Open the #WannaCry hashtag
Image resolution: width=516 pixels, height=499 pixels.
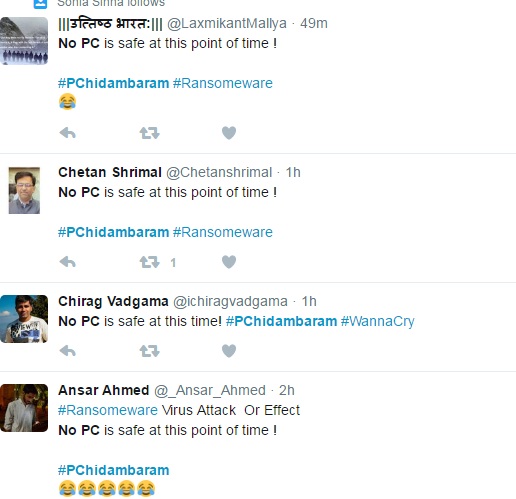coord(378,321)
